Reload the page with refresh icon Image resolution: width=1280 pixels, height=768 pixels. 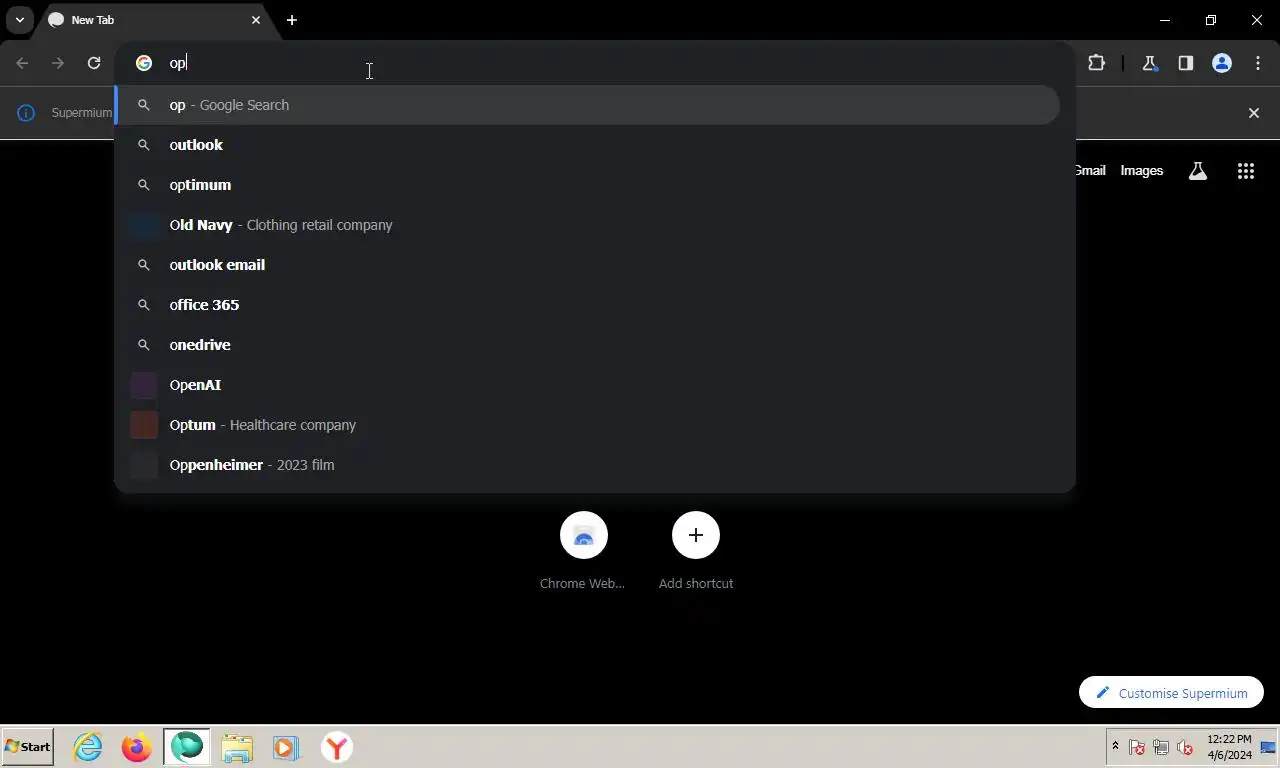pos(94,63)
